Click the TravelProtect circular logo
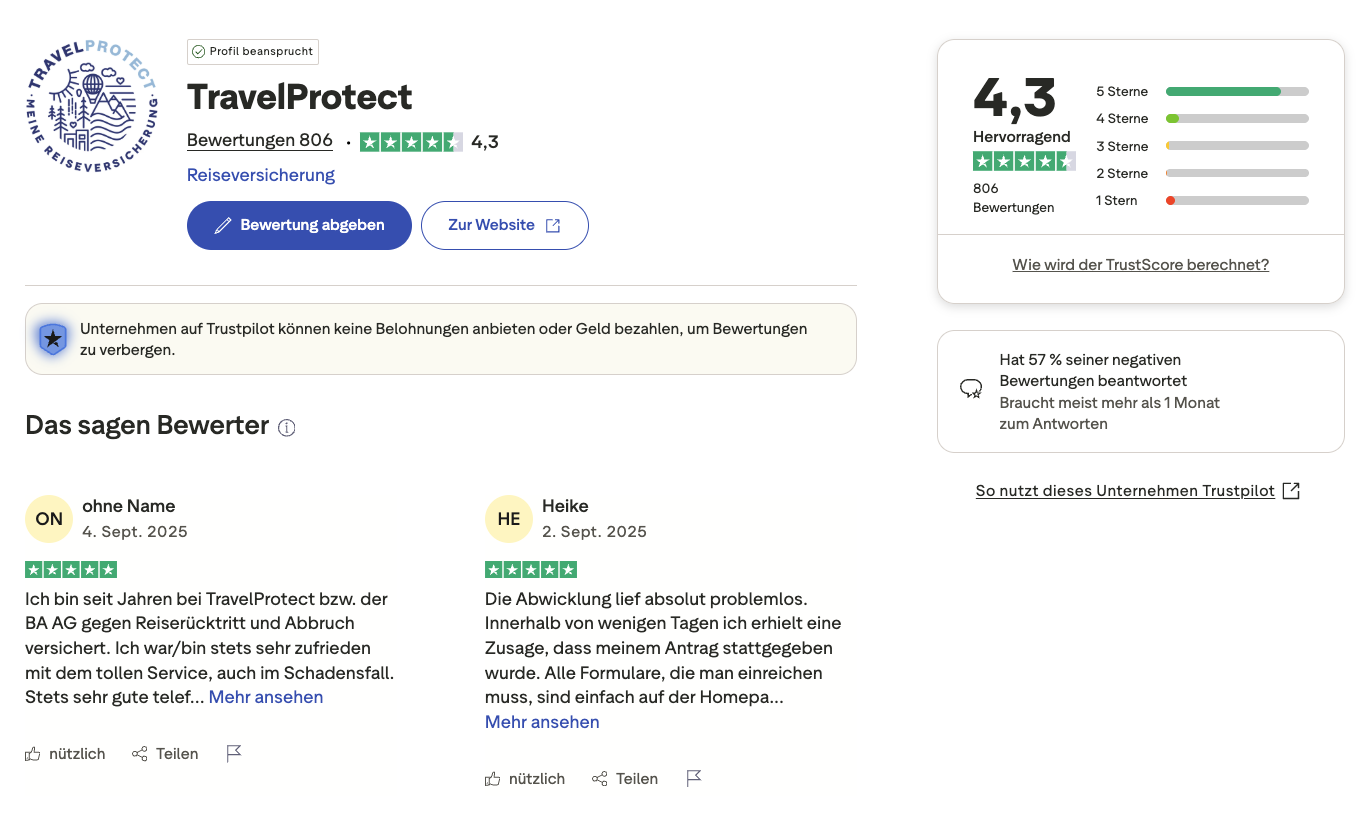1367x819 pixels. pyautogui.click(x=91, y=105)
